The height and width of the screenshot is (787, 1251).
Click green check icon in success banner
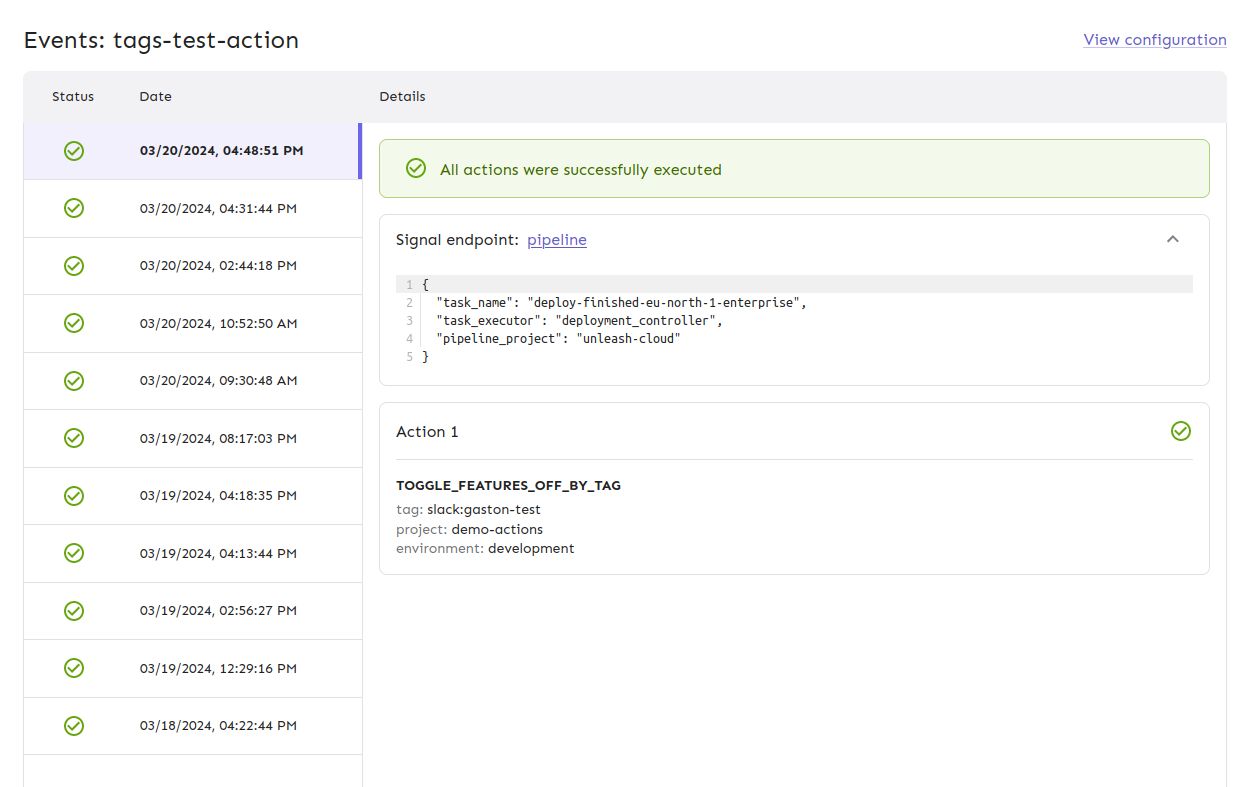click(x=416, y=168)
